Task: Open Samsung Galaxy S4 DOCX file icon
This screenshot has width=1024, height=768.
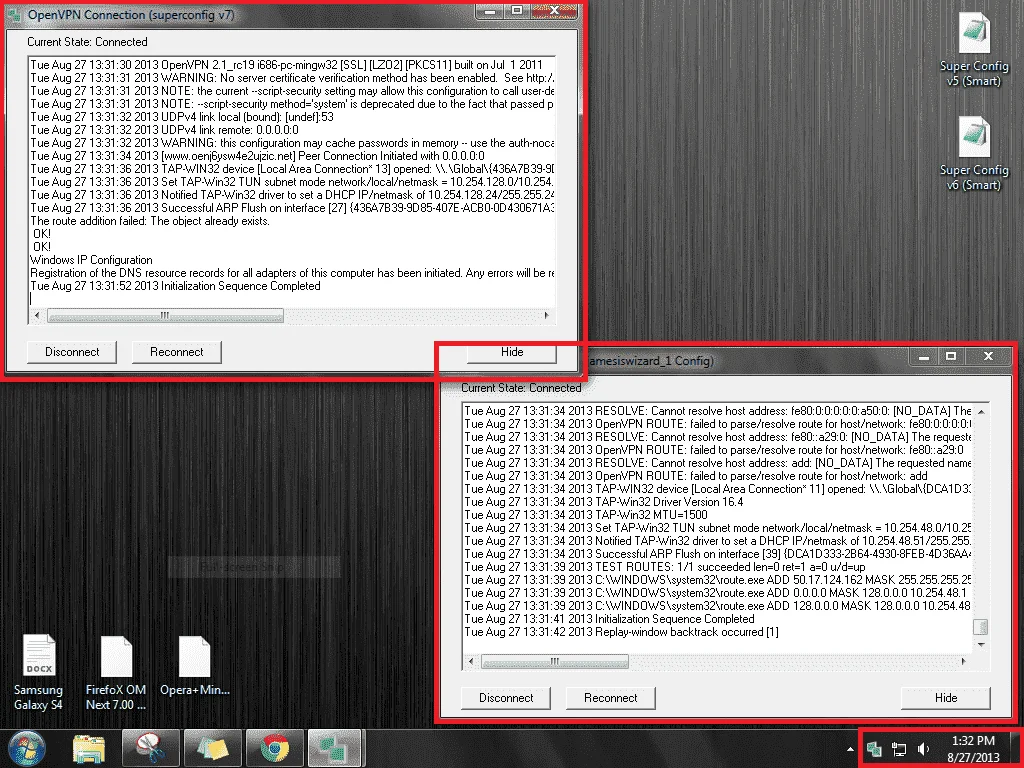Action: (39, 673)
